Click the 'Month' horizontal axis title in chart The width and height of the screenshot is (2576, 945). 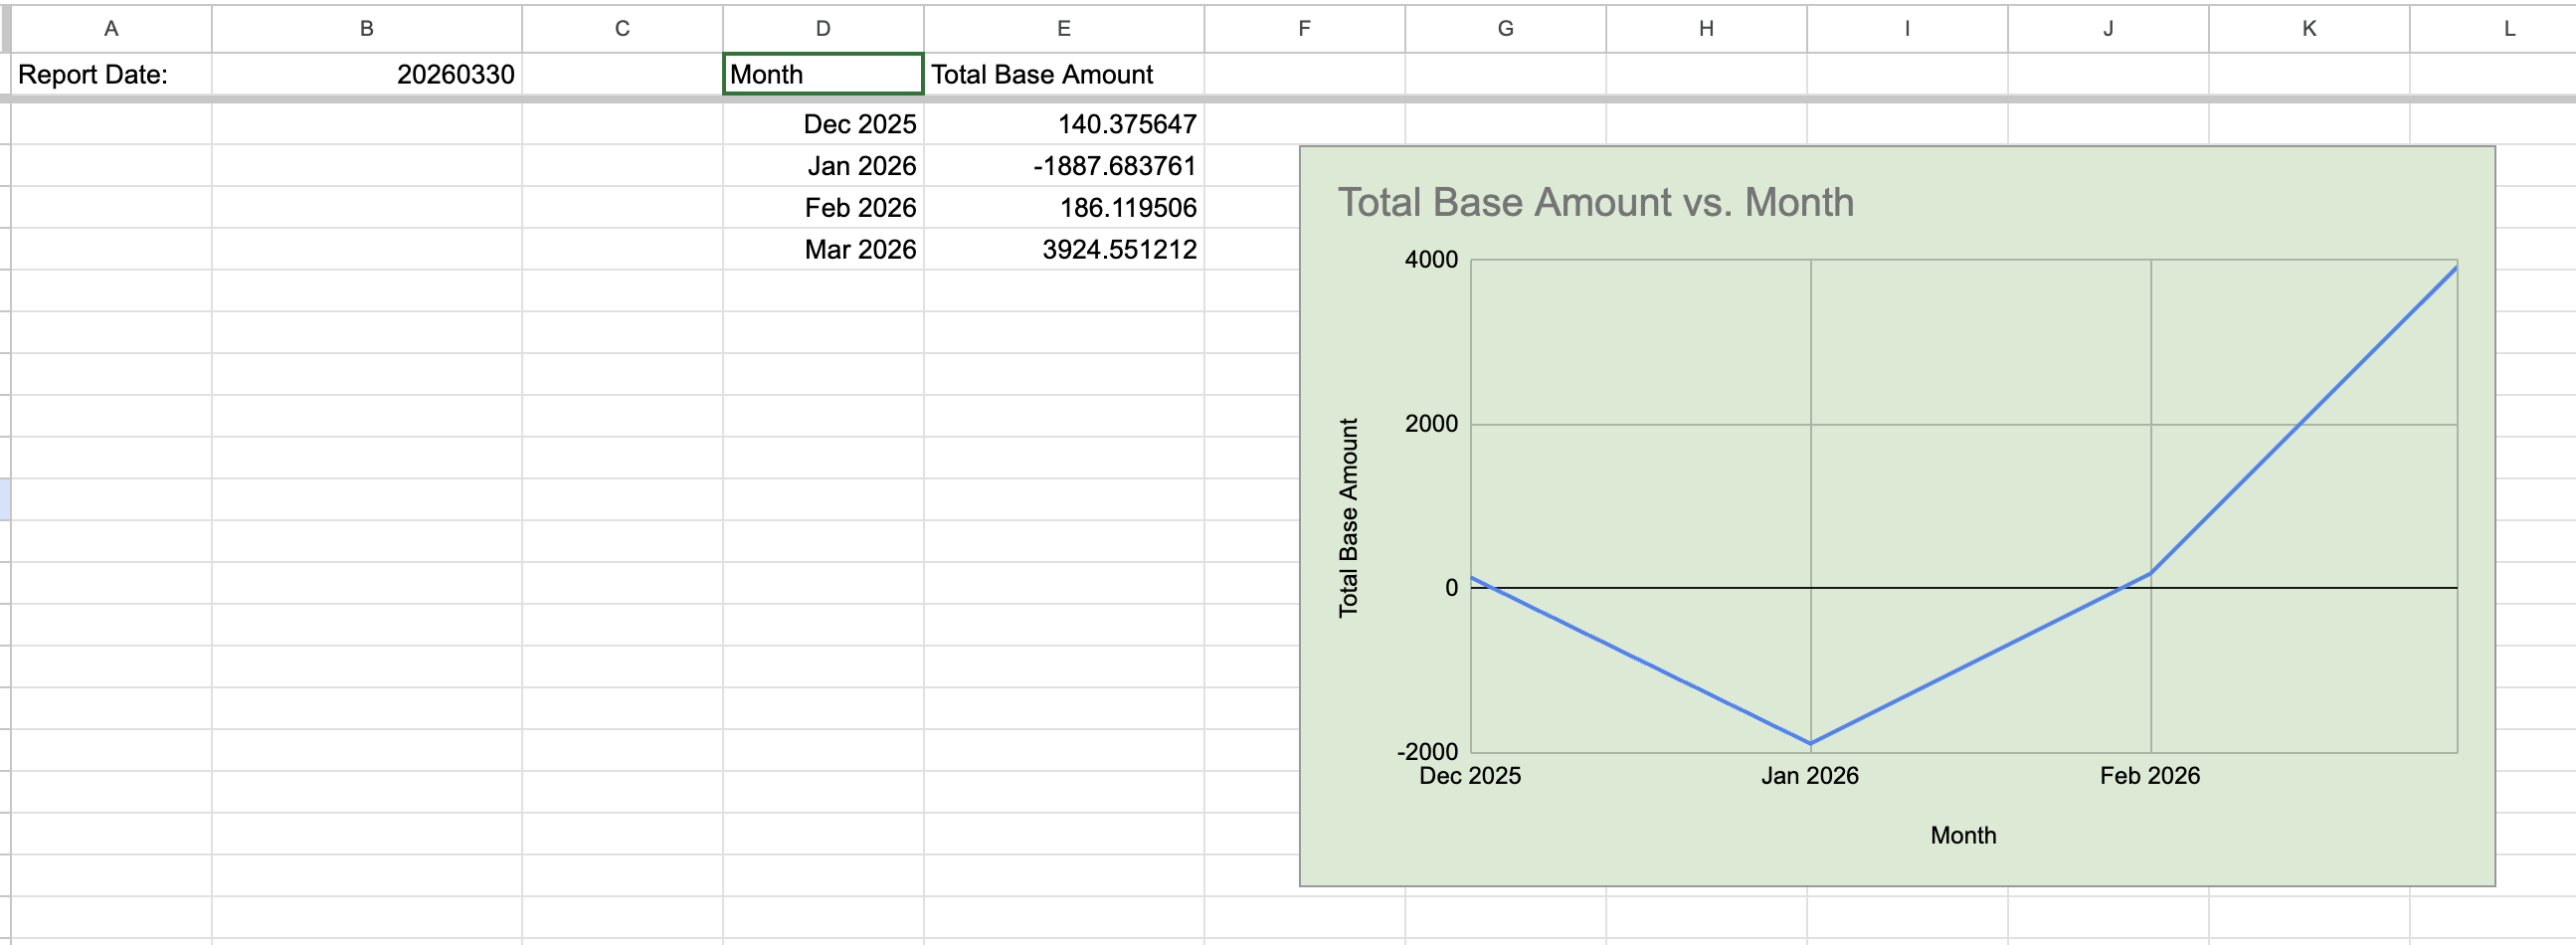pyautogui.click(x=1962, y=835)
